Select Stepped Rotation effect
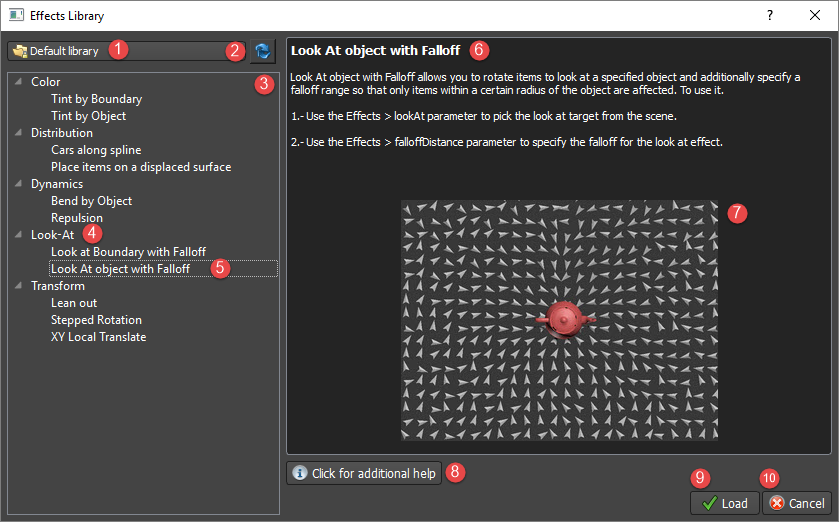The width and height of the screenshot is (839, 522). [x=96, y=320]
